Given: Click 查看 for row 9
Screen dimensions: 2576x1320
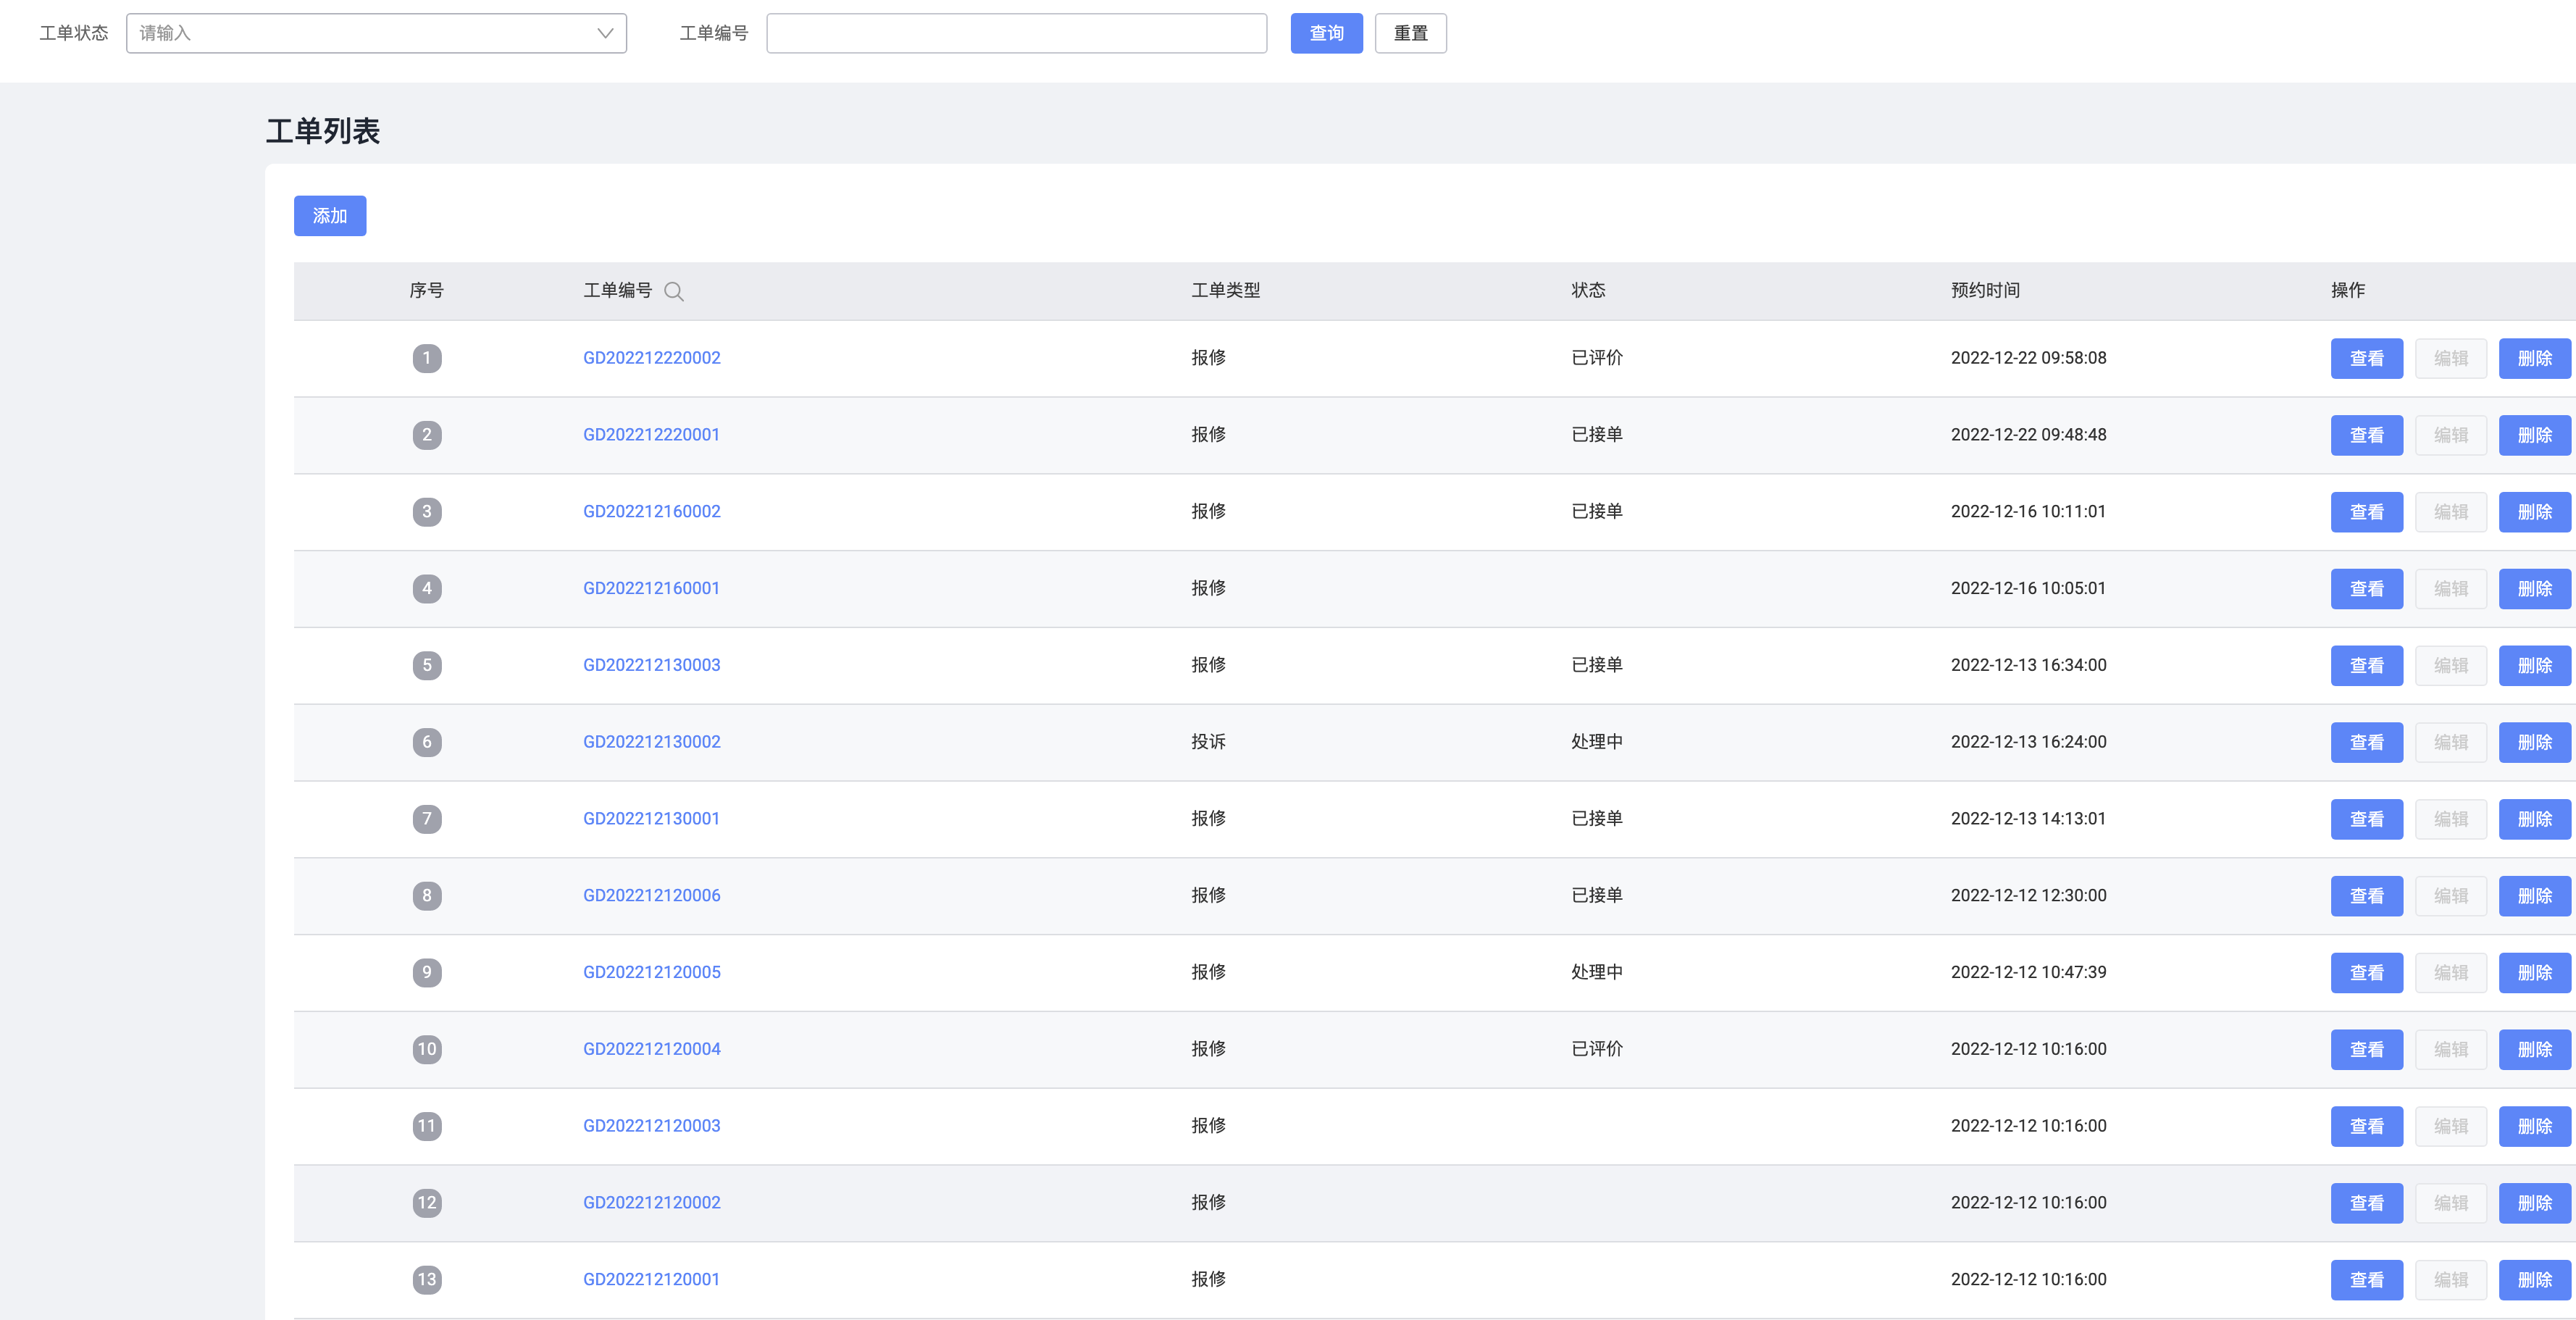Looking at the screenshot, I should tap(2365, 972).
